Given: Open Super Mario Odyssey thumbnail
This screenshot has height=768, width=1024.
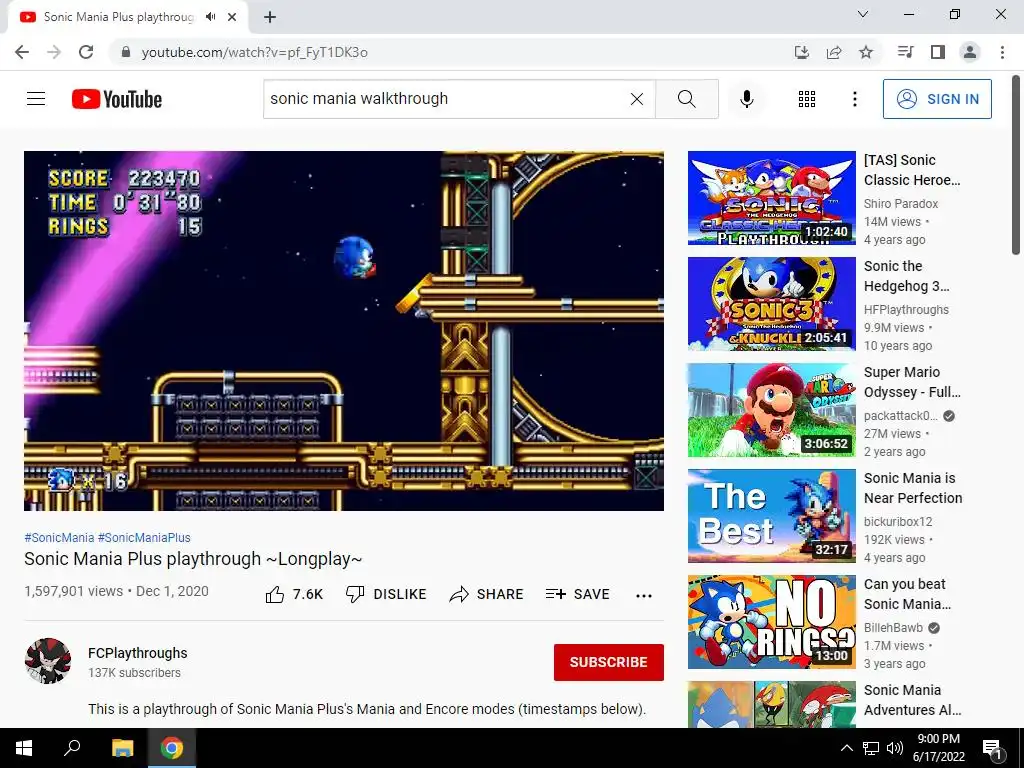Looking at the screenshot, I should pyautogui.click(x=771, y=410).
